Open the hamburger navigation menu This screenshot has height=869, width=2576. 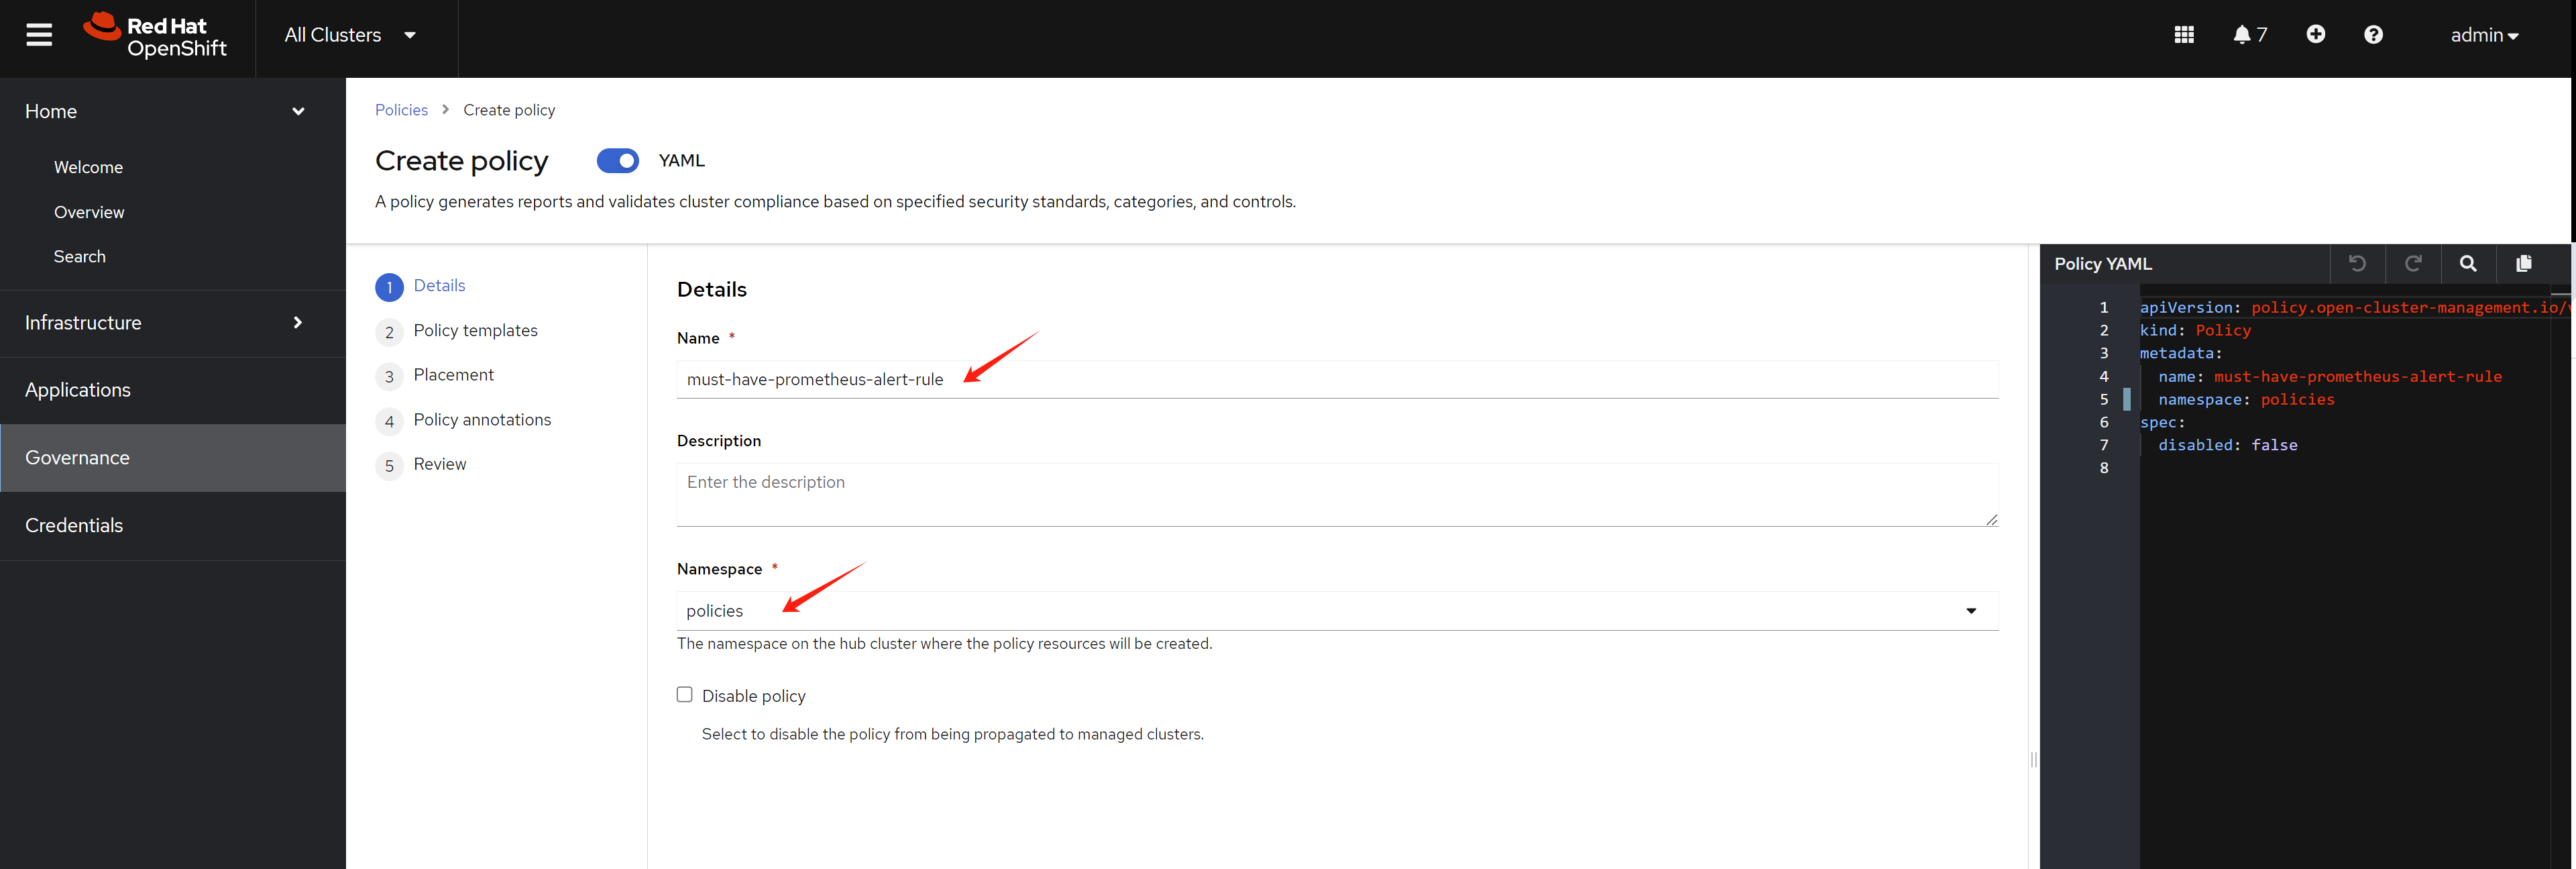[x=39, y=35]
